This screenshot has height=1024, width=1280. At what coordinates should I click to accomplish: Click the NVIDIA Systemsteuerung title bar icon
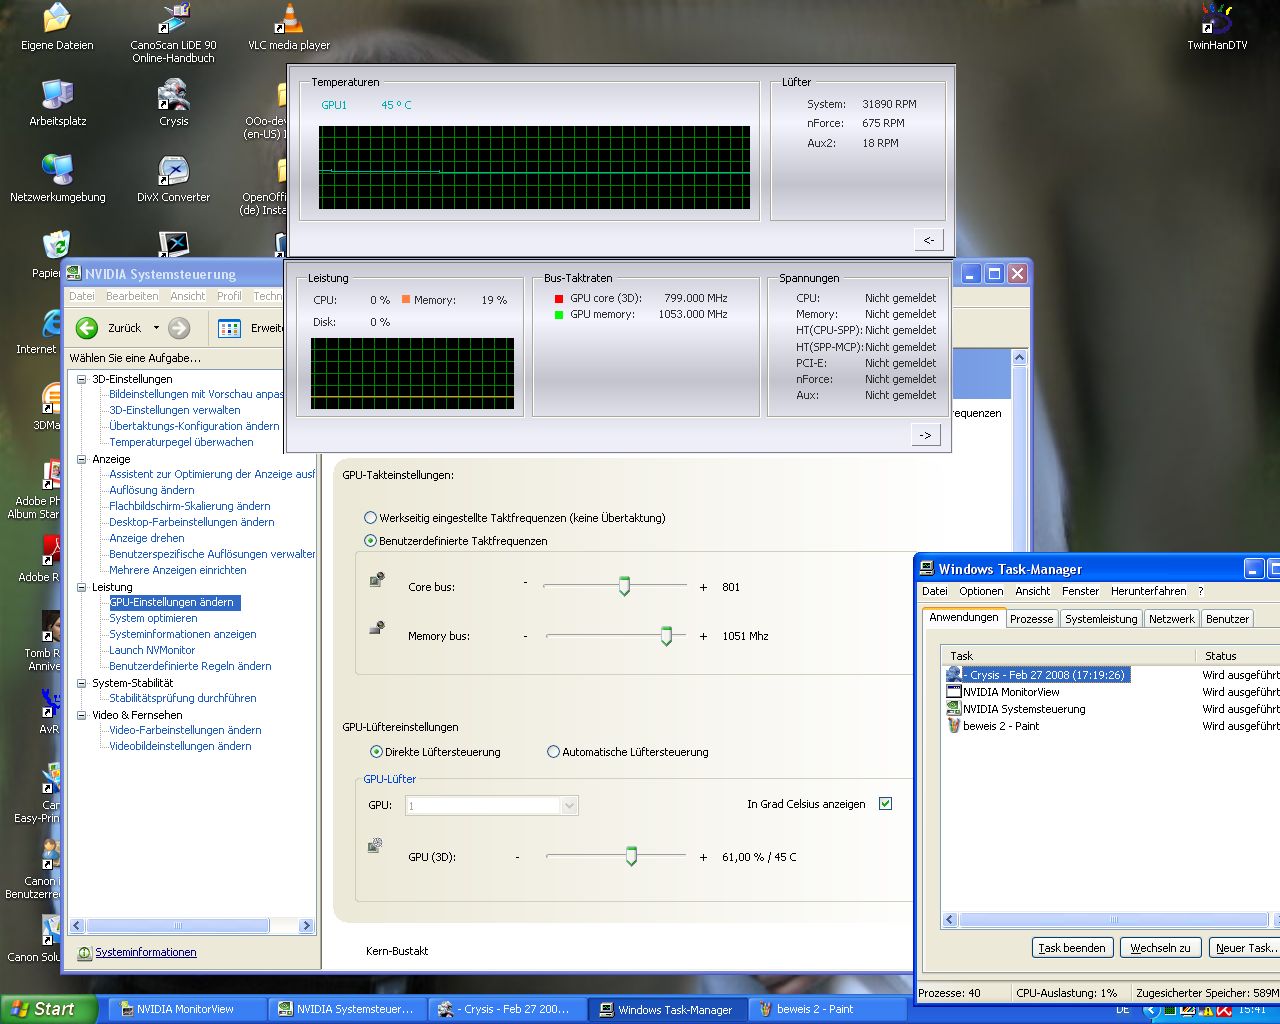pos(73,273)
